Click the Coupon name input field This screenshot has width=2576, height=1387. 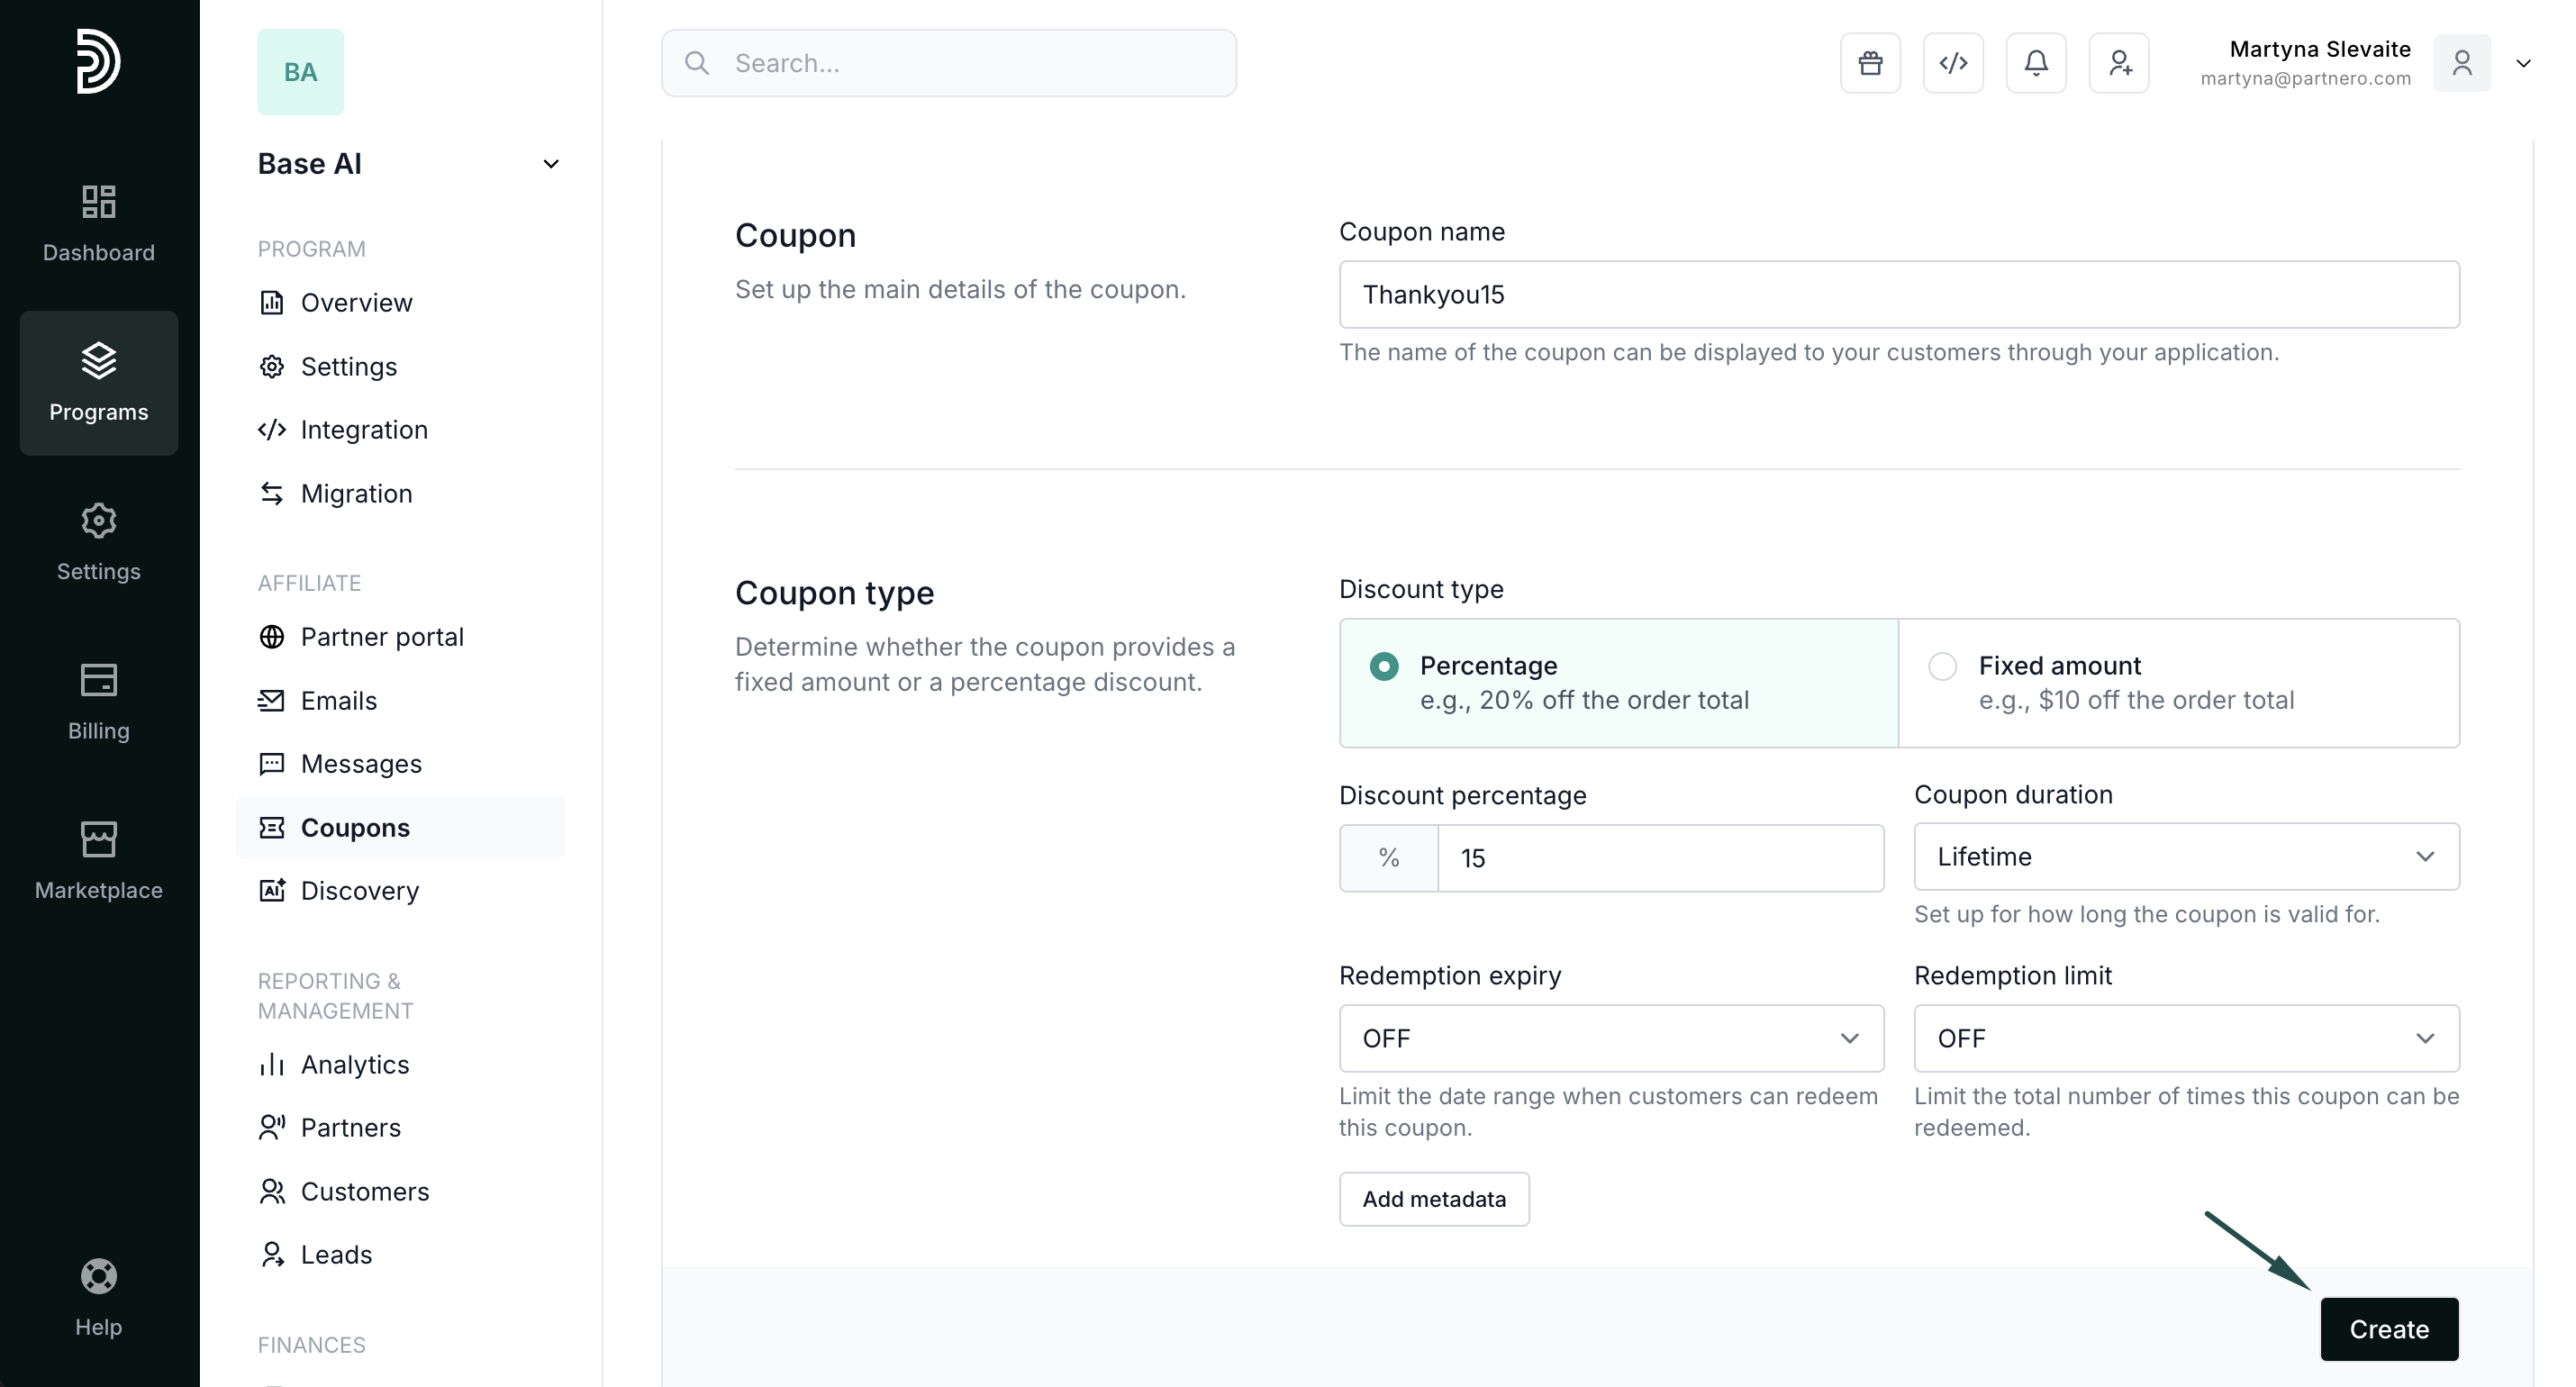(1898, 295)
